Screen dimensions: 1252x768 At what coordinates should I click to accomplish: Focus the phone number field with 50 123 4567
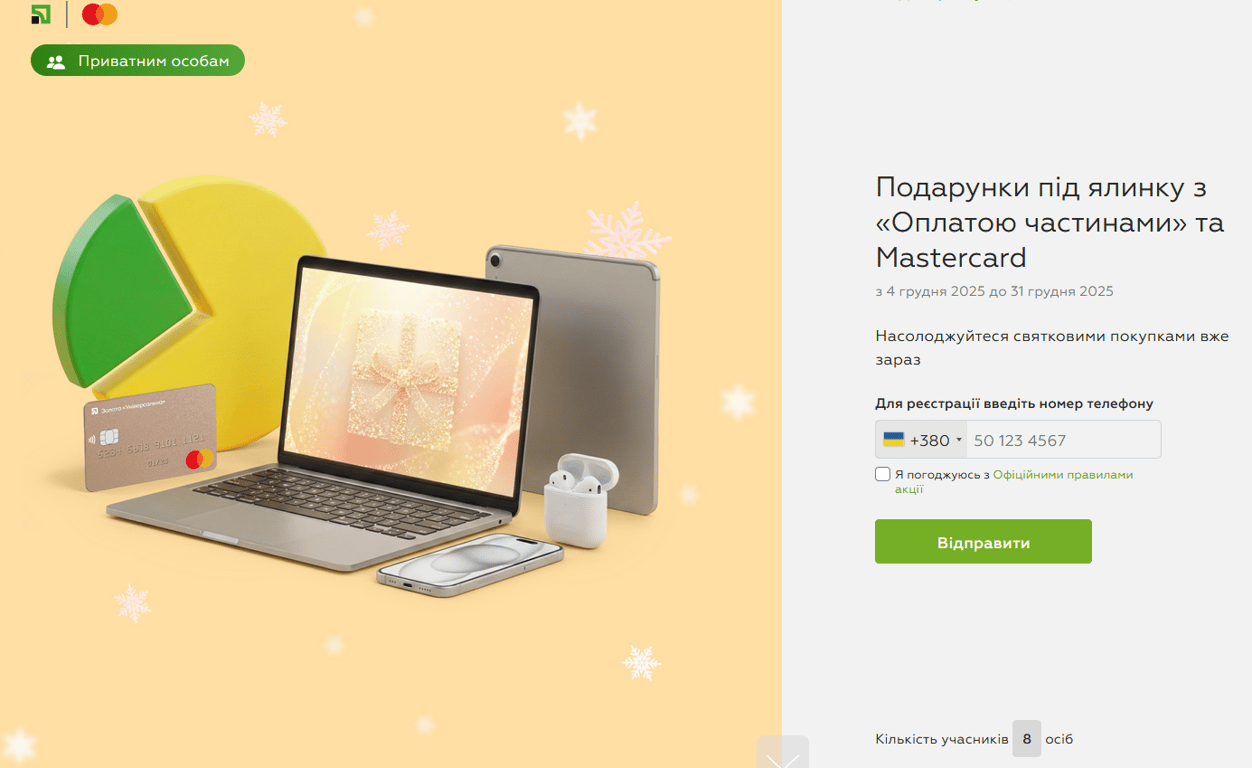1063,440
